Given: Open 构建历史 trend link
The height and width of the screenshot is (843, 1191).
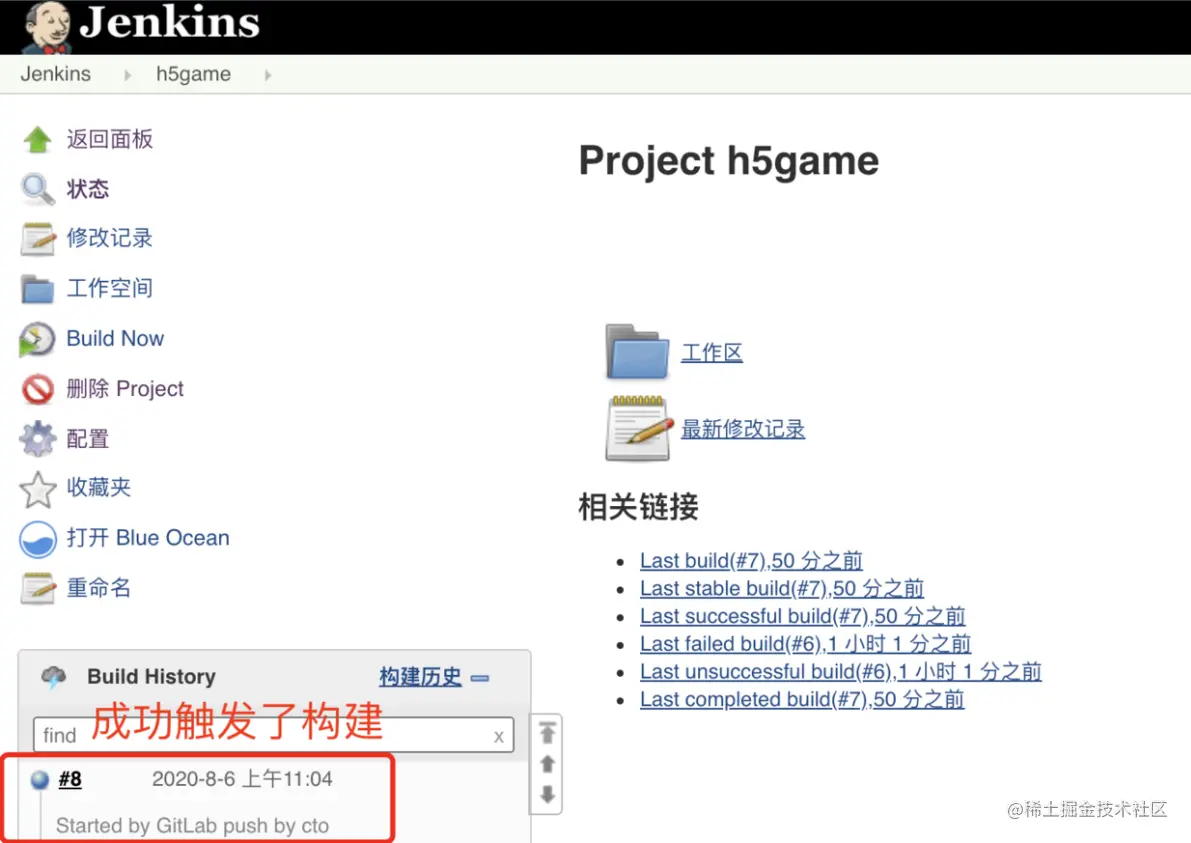Looking at the screenshot, I should pyautogui.click(x=420, y=677).
